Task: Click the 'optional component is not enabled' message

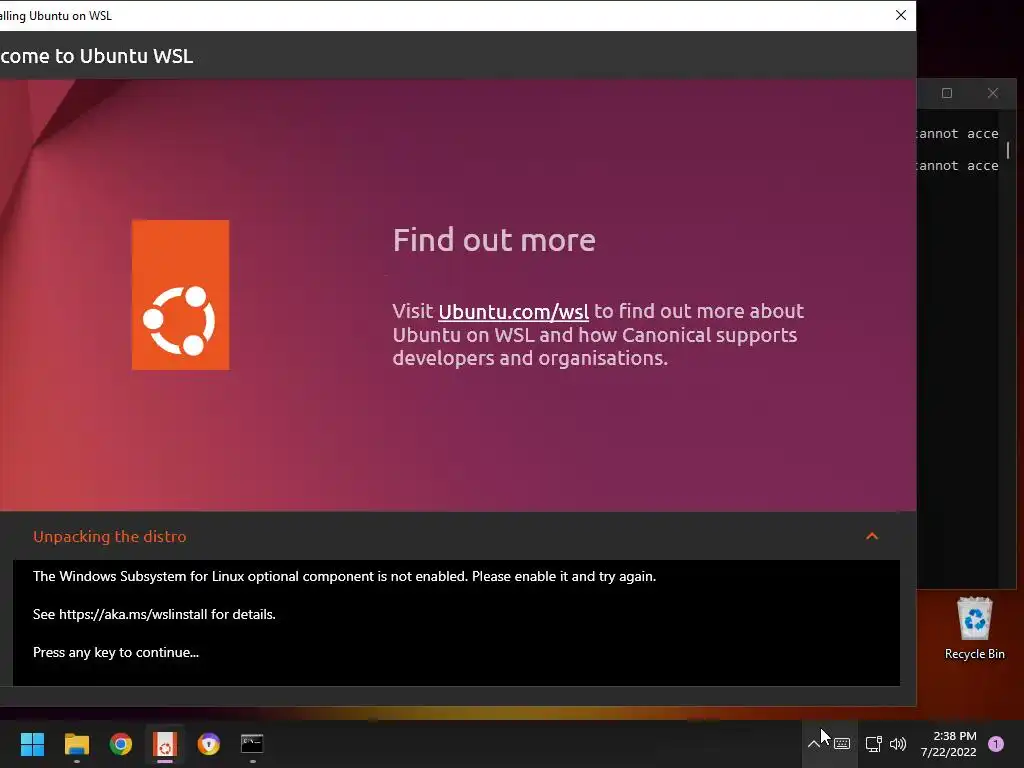Action: [344, 577]
